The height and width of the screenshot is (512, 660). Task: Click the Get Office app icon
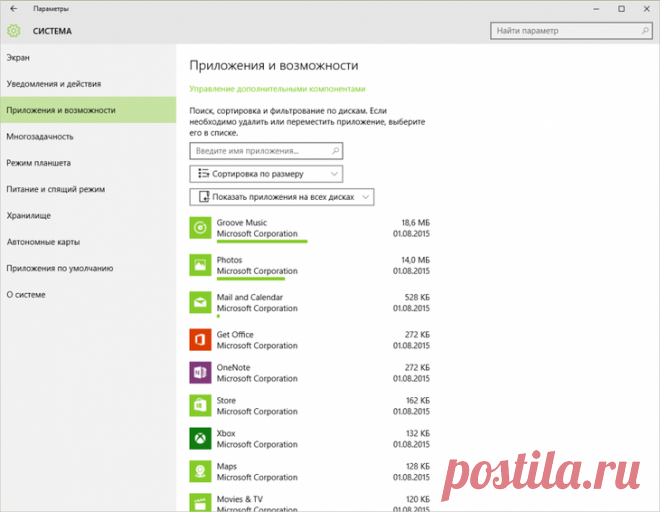(200, 340)
